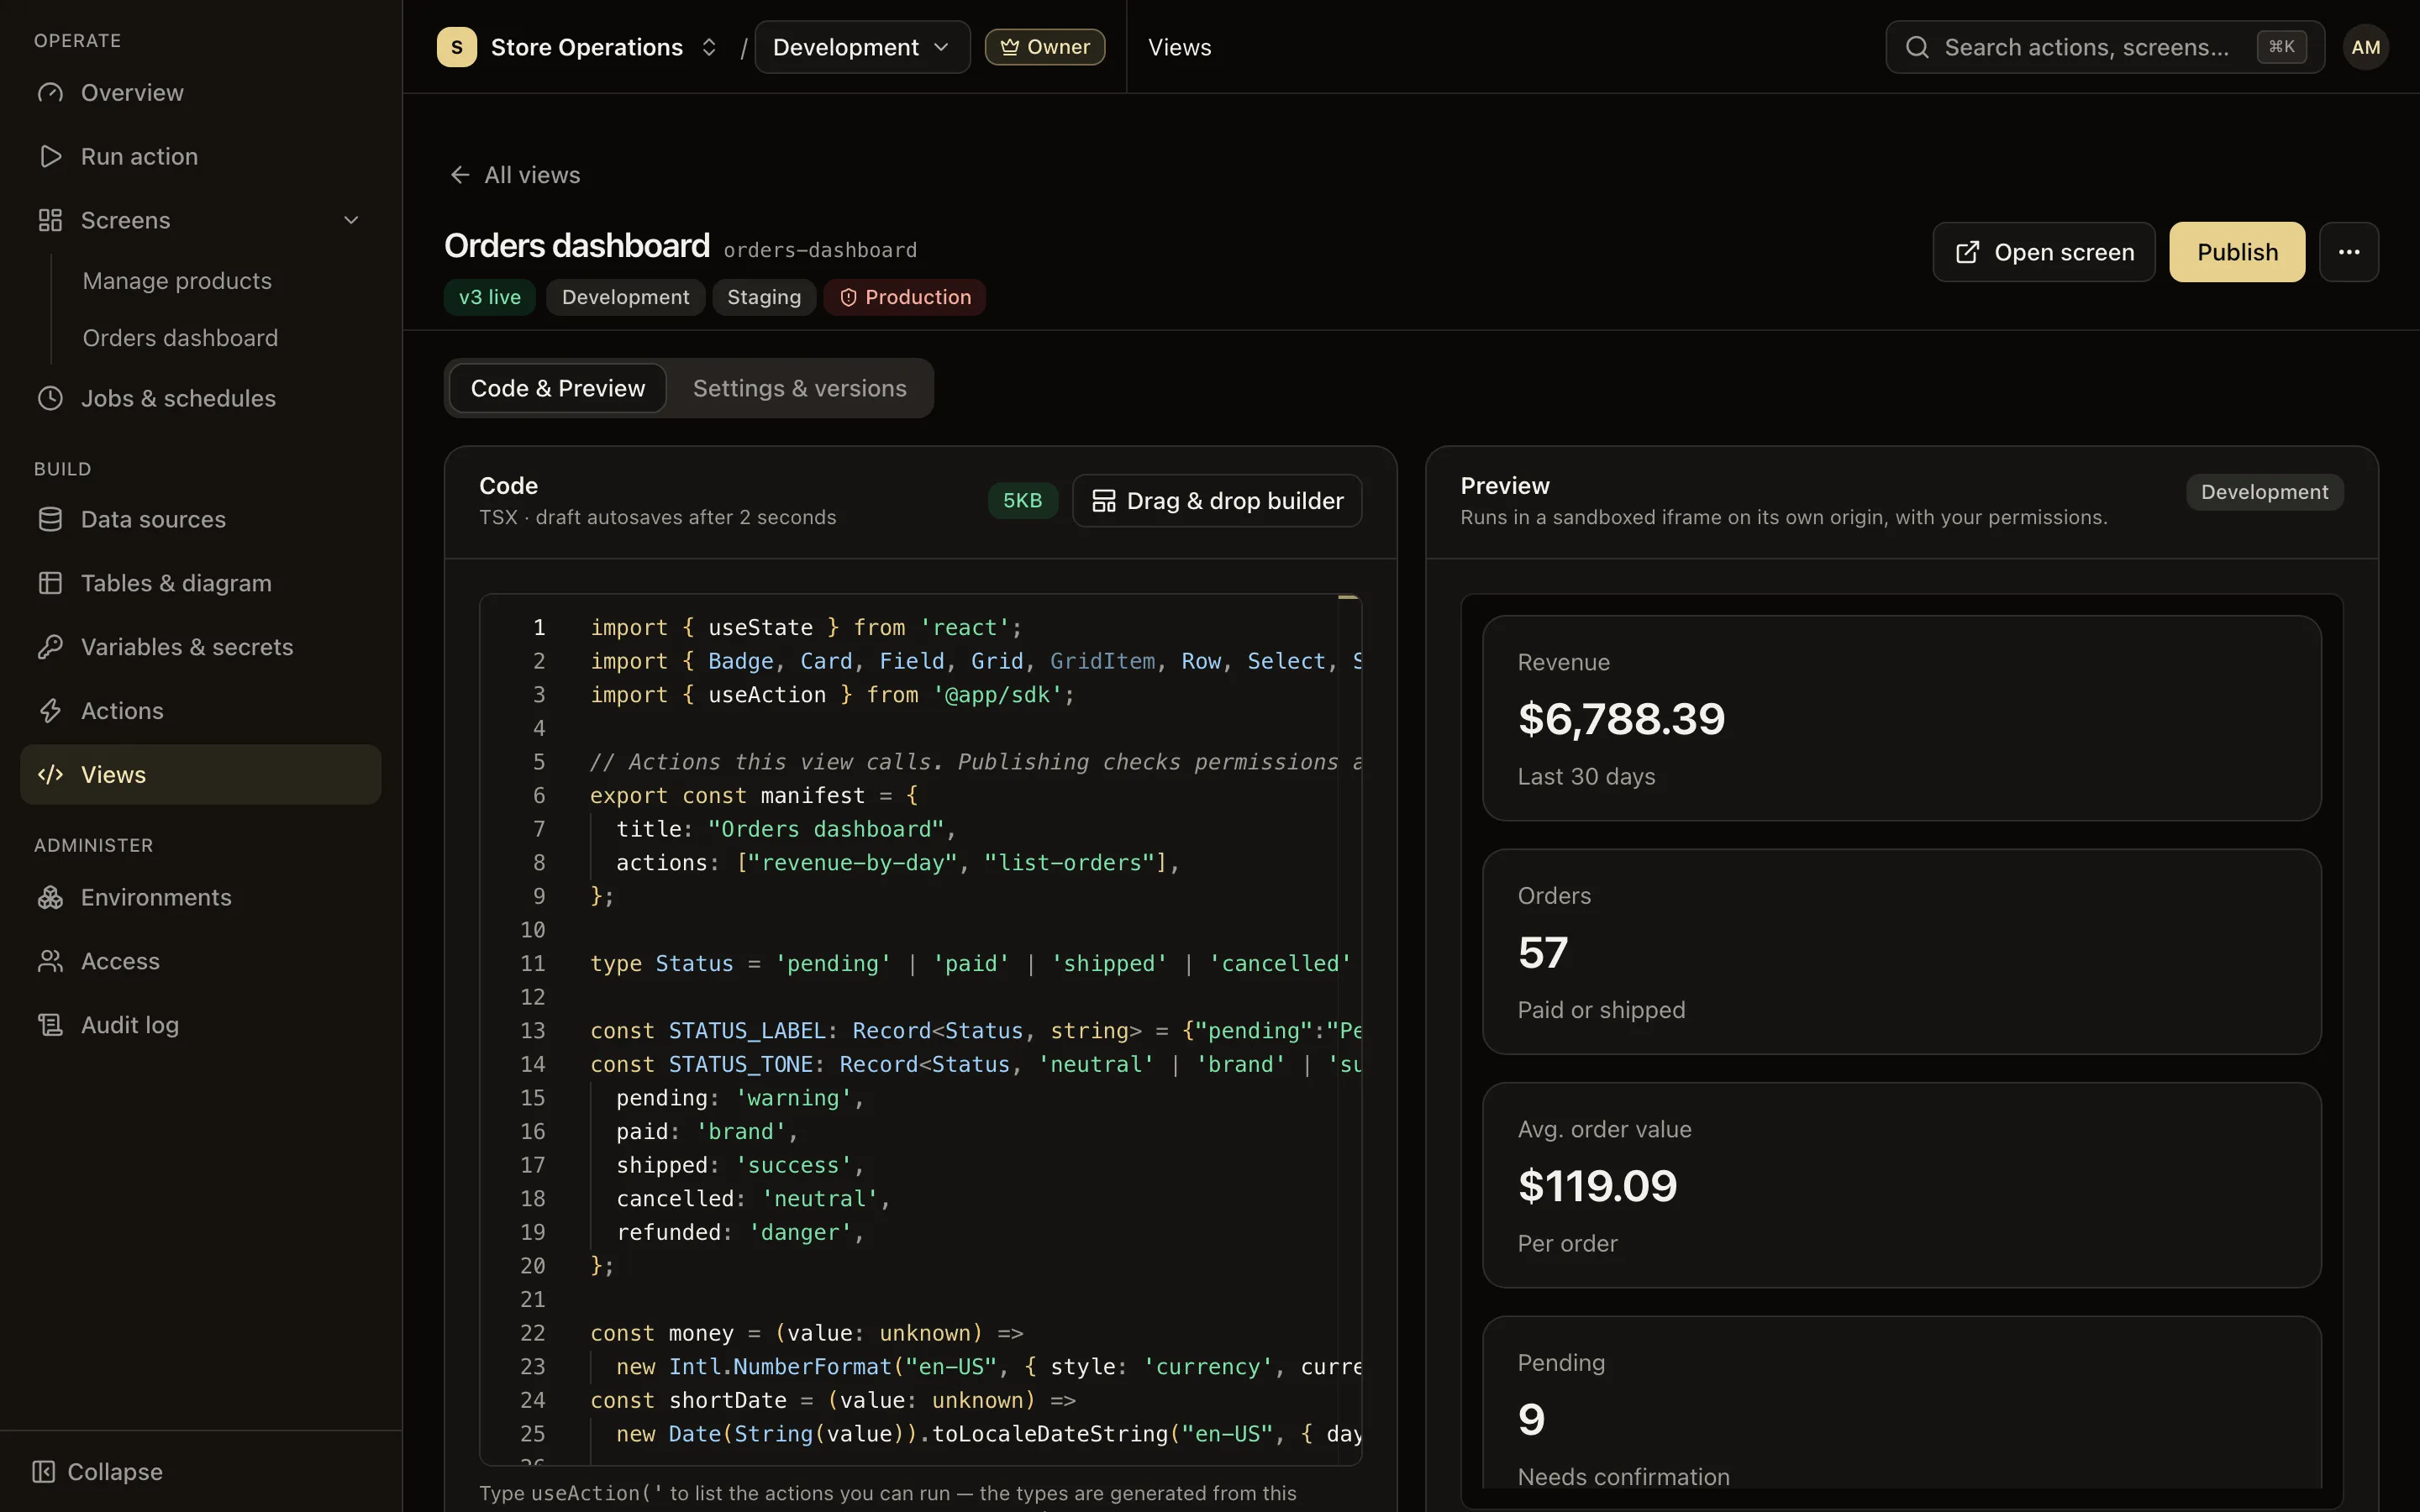The image size is (2420, 1512).
Task: Collapse the sidebar
Action: pos(98,1471)
